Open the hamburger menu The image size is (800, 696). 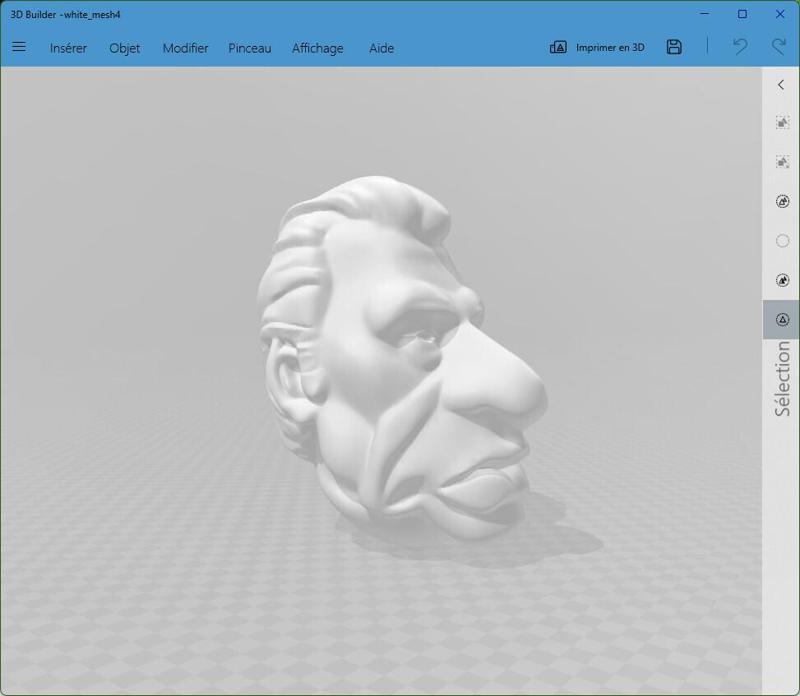click(19, 47)
